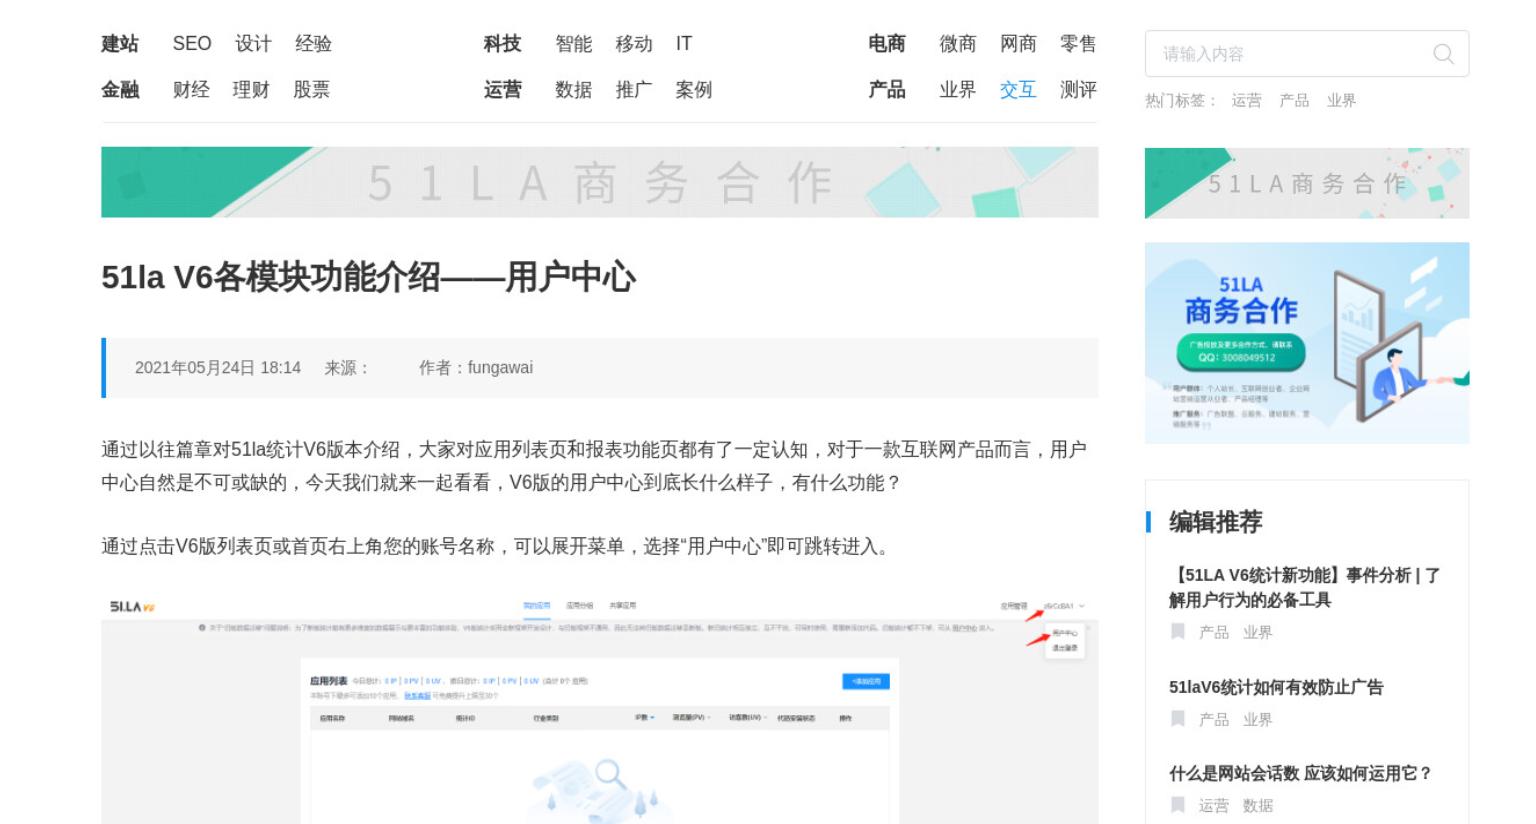1536x824 pixels.
Task: Click the author text 作者：fungawai
Action: tap(476, 368)
